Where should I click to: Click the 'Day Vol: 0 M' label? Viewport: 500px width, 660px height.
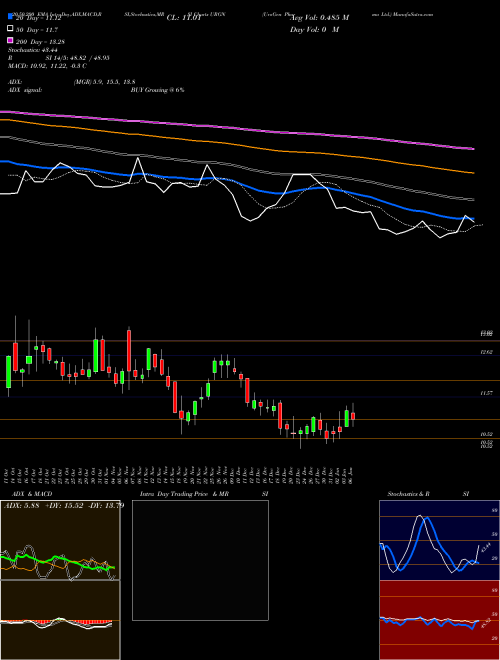(314, 29)
